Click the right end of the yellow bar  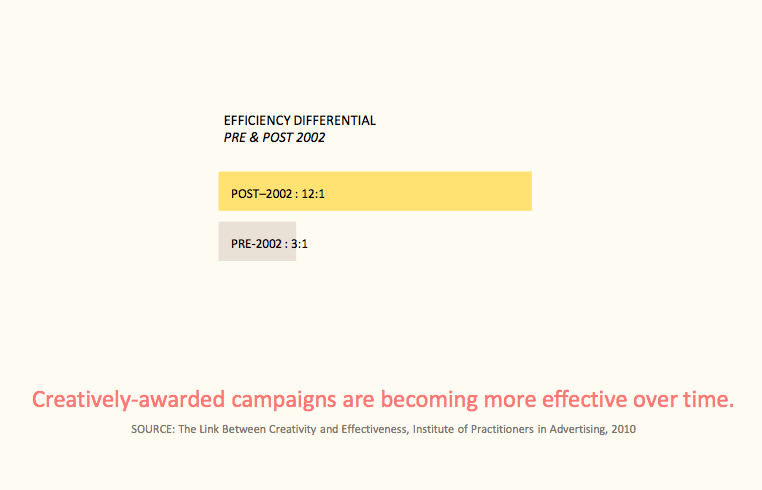point(527,191)
